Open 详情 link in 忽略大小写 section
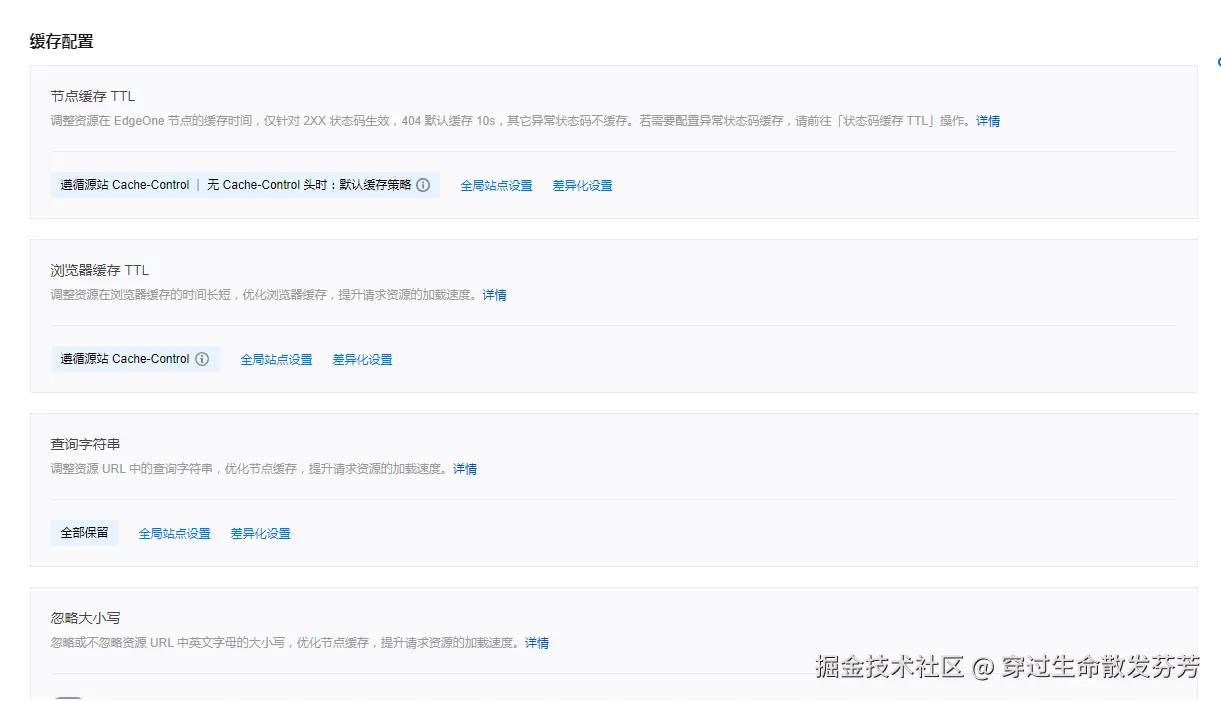The image size is (1221, 701). pos(536,642)
